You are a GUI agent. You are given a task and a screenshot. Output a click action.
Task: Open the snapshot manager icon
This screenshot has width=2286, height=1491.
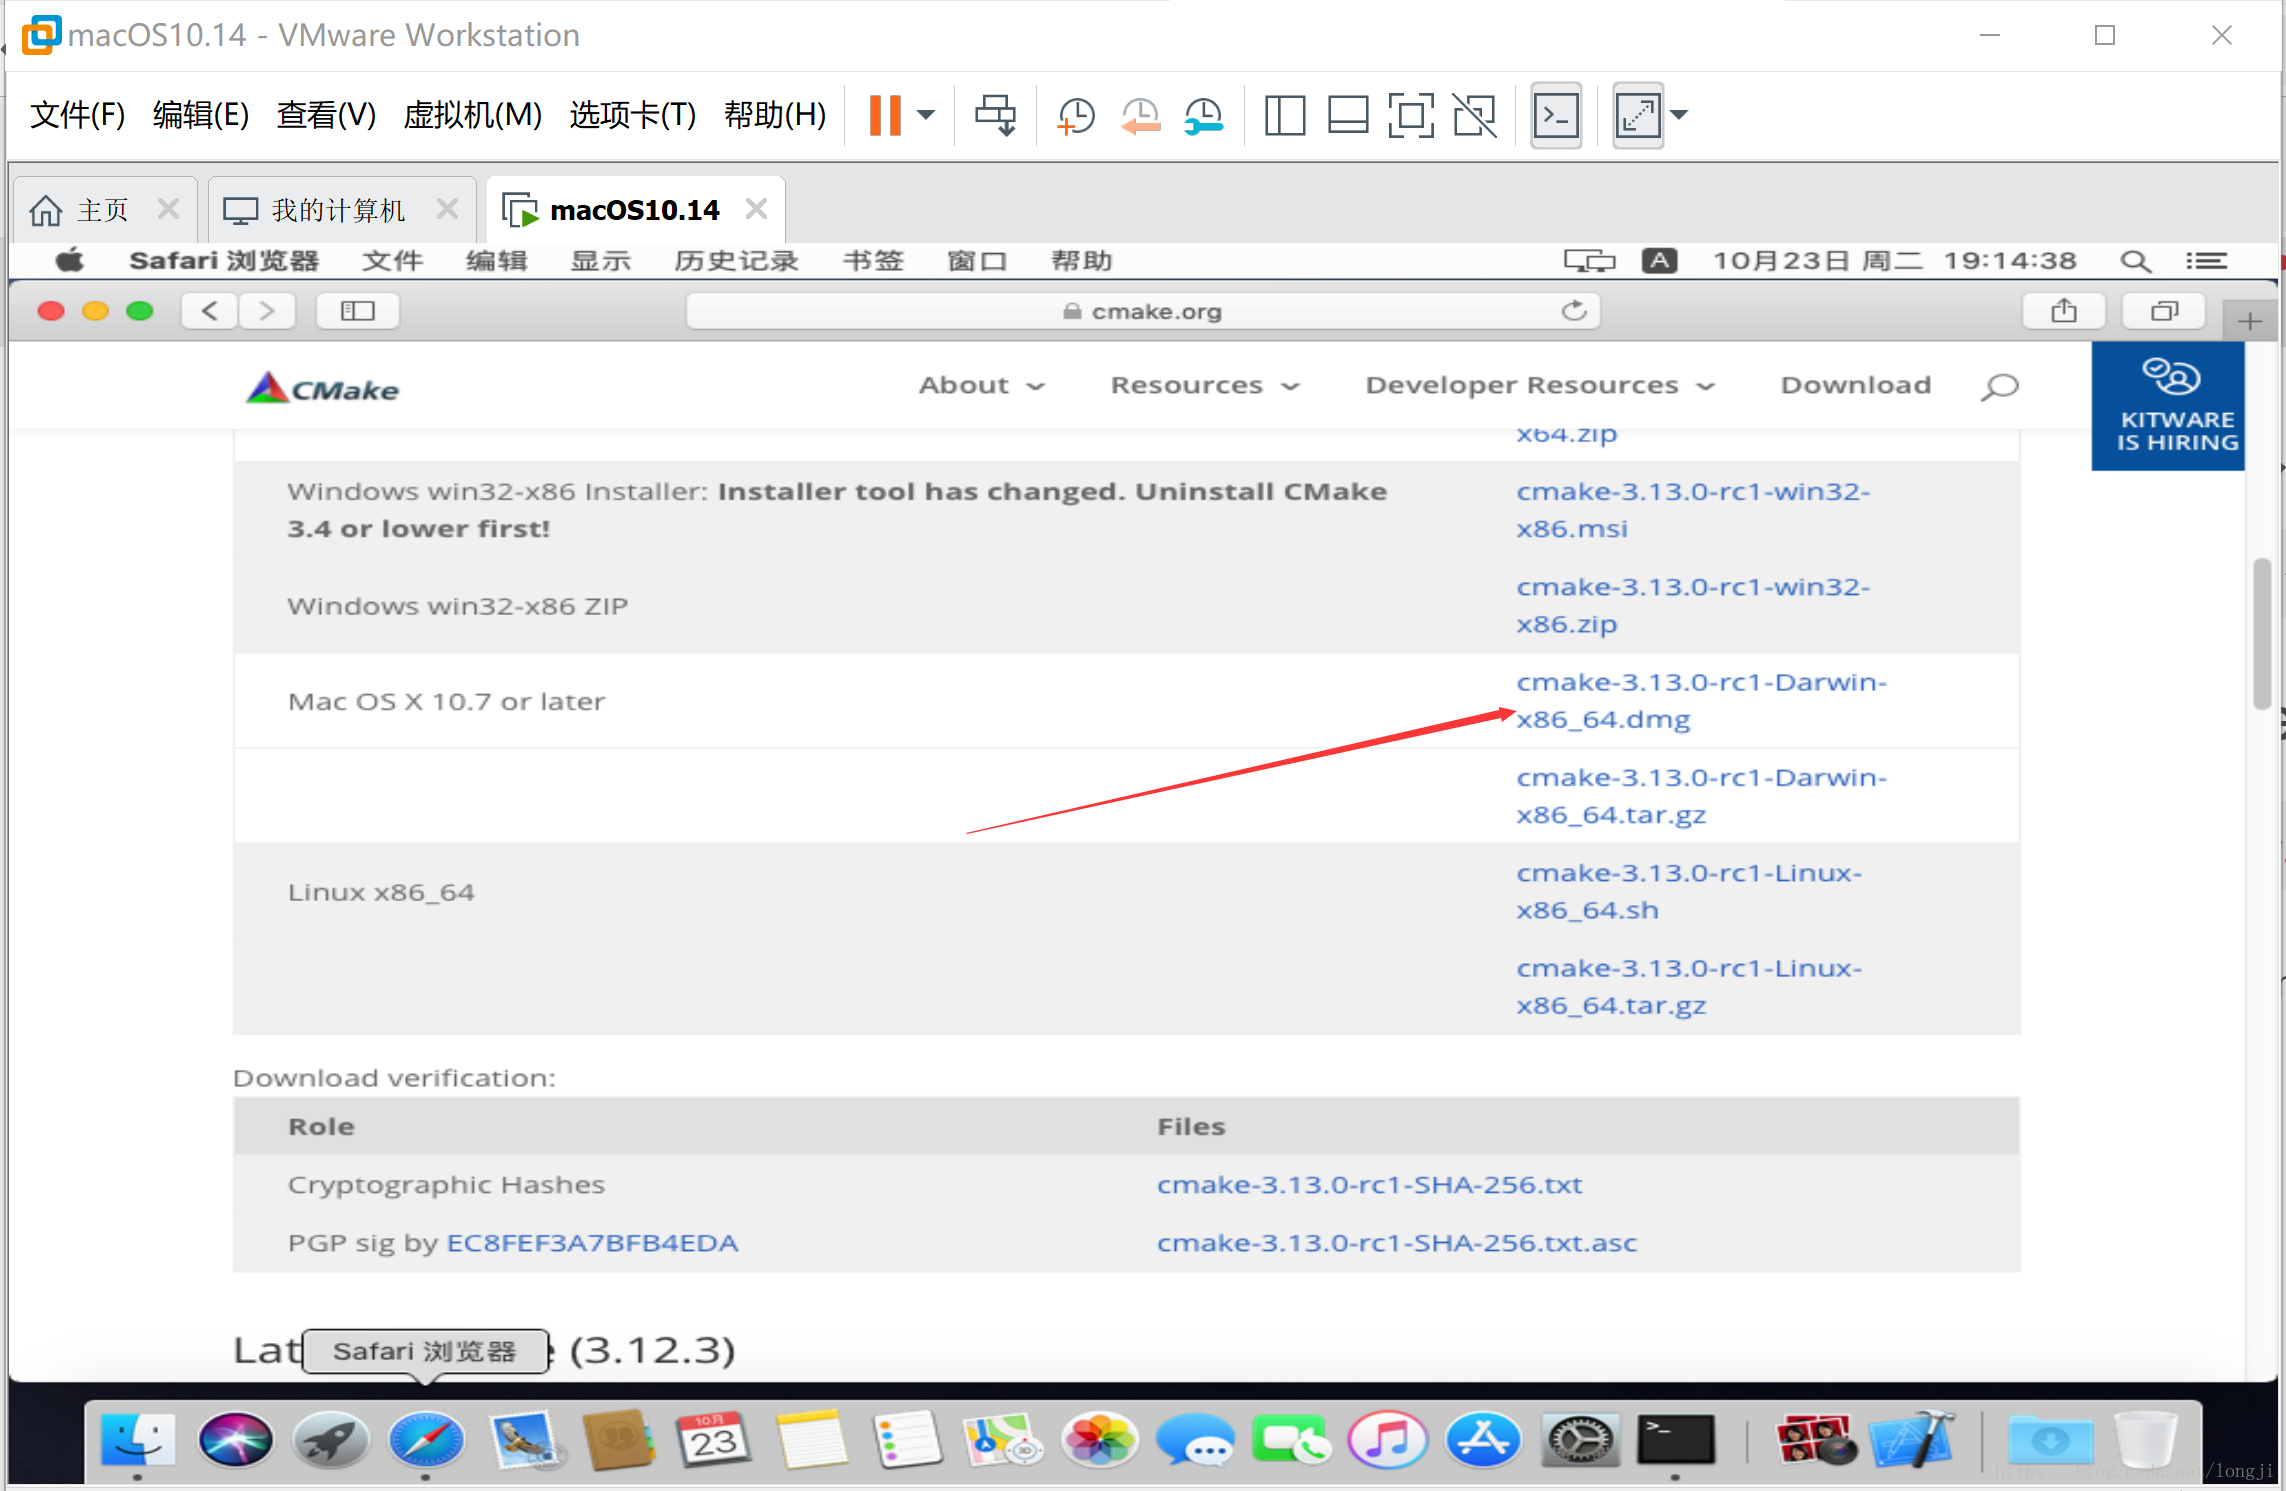1204,116
